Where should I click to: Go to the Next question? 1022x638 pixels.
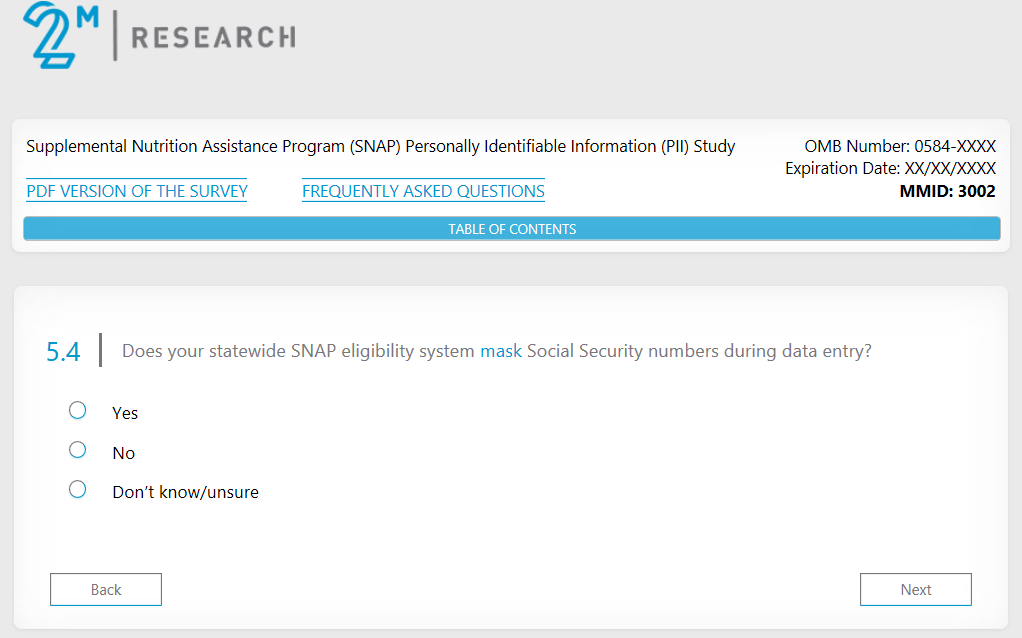click(x=915, y=589)
